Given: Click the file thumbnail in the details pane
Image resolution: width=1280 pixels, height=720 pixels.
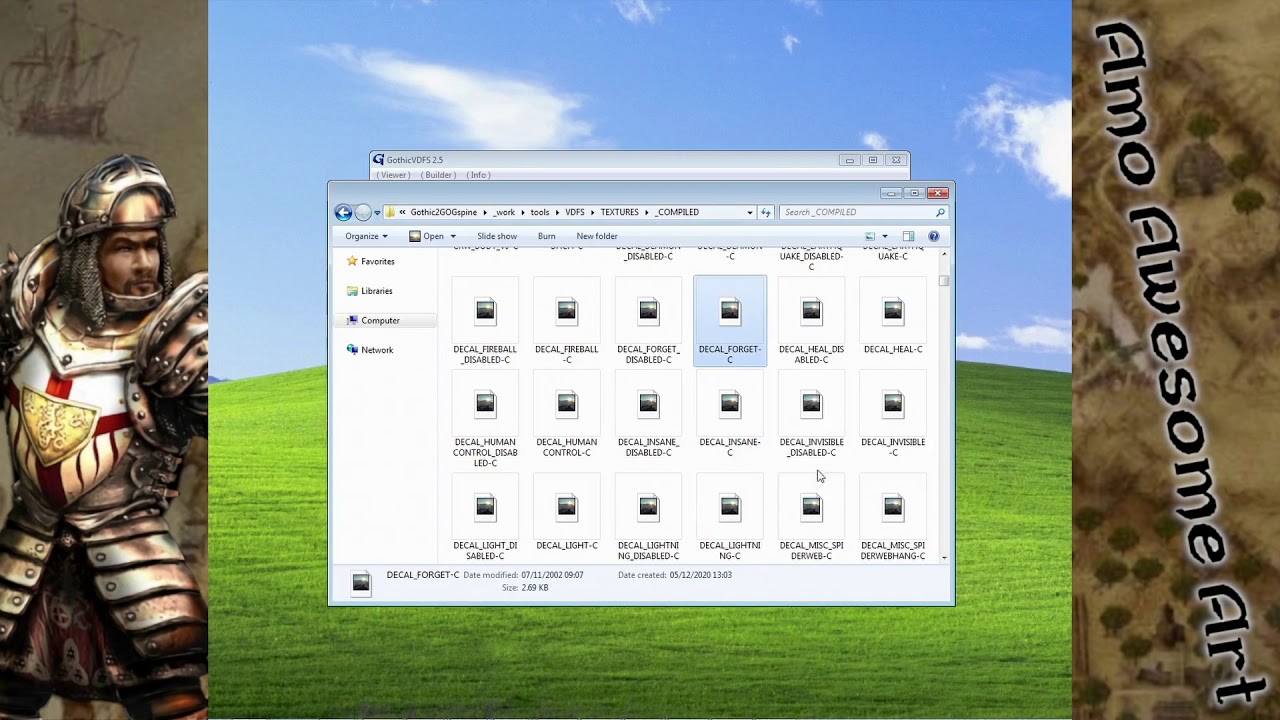Looking at the screenshot, I should pos(361,582).
